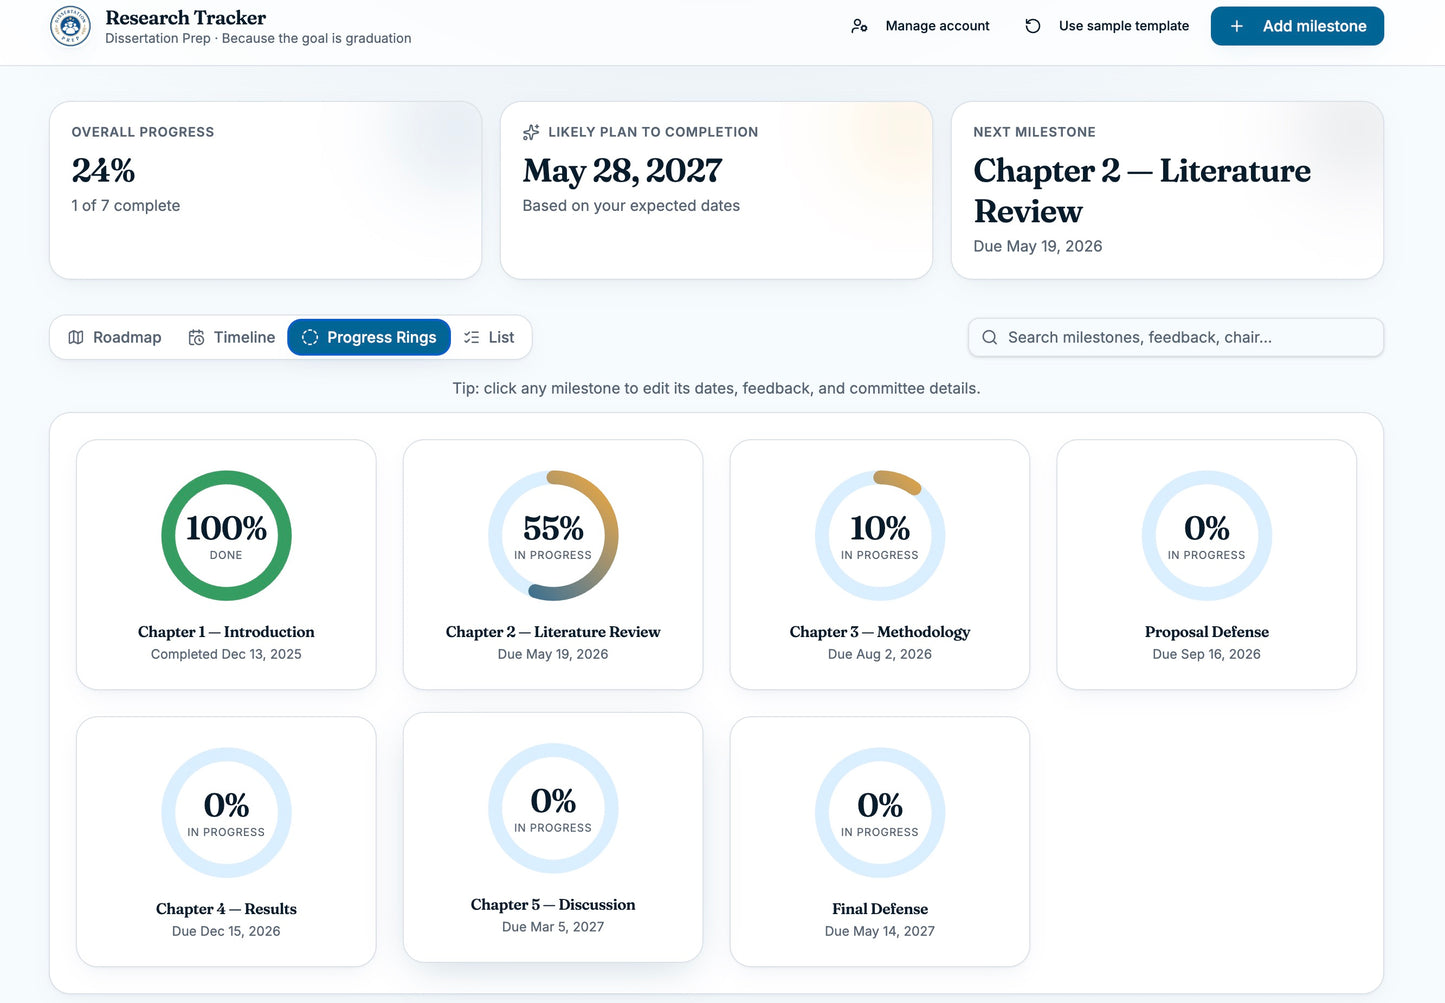Viewport: 1445px width, 1003px height.
Task: Open Manage account
Action: point(920,26)
